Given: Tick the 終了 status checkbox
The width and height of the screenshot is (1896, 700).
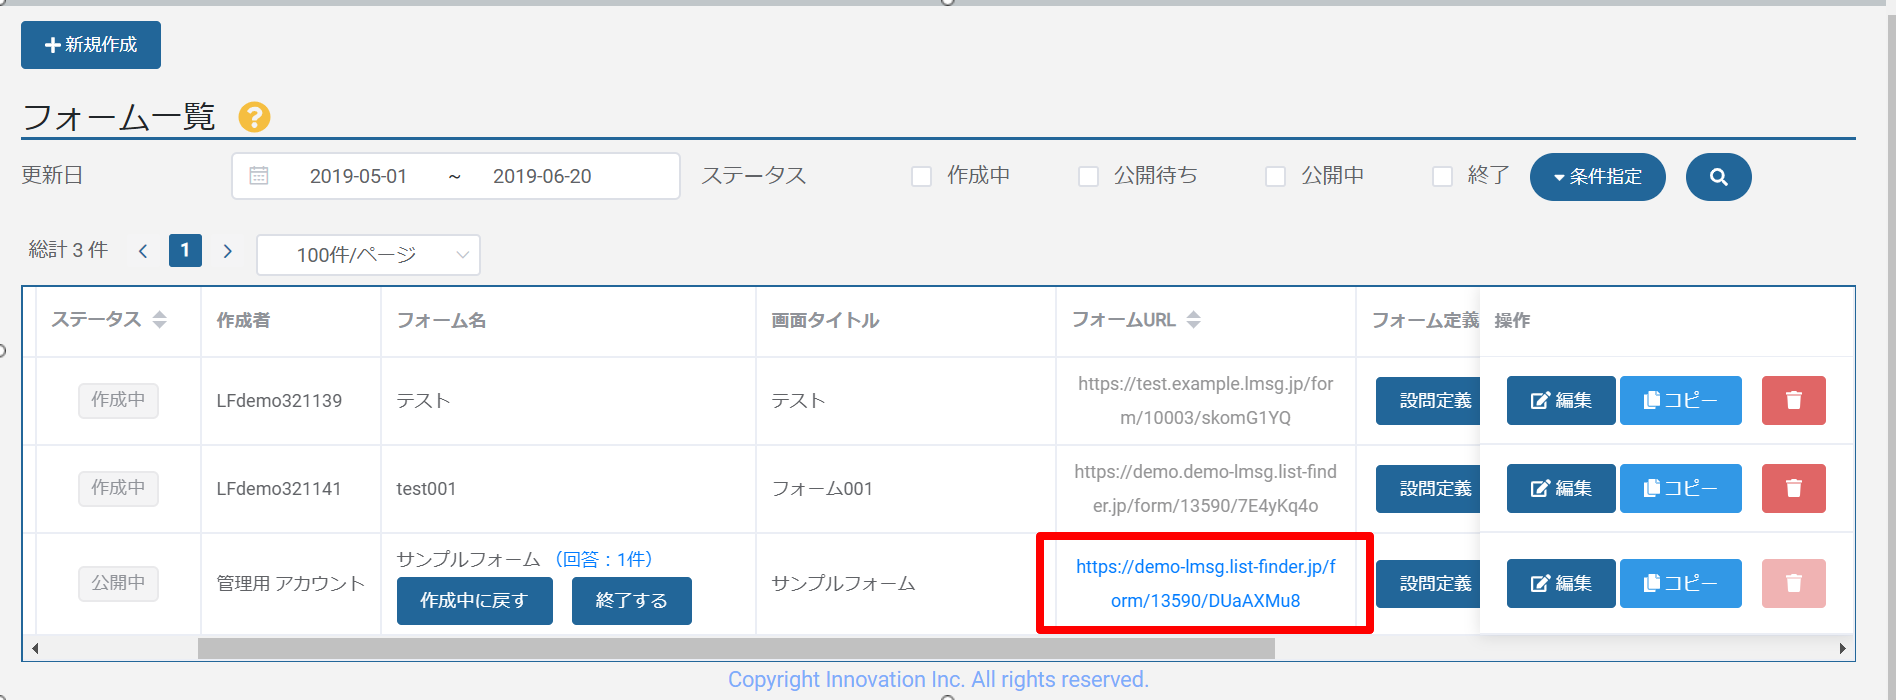Looking at the screenshot, I should tap(1442, 177).
